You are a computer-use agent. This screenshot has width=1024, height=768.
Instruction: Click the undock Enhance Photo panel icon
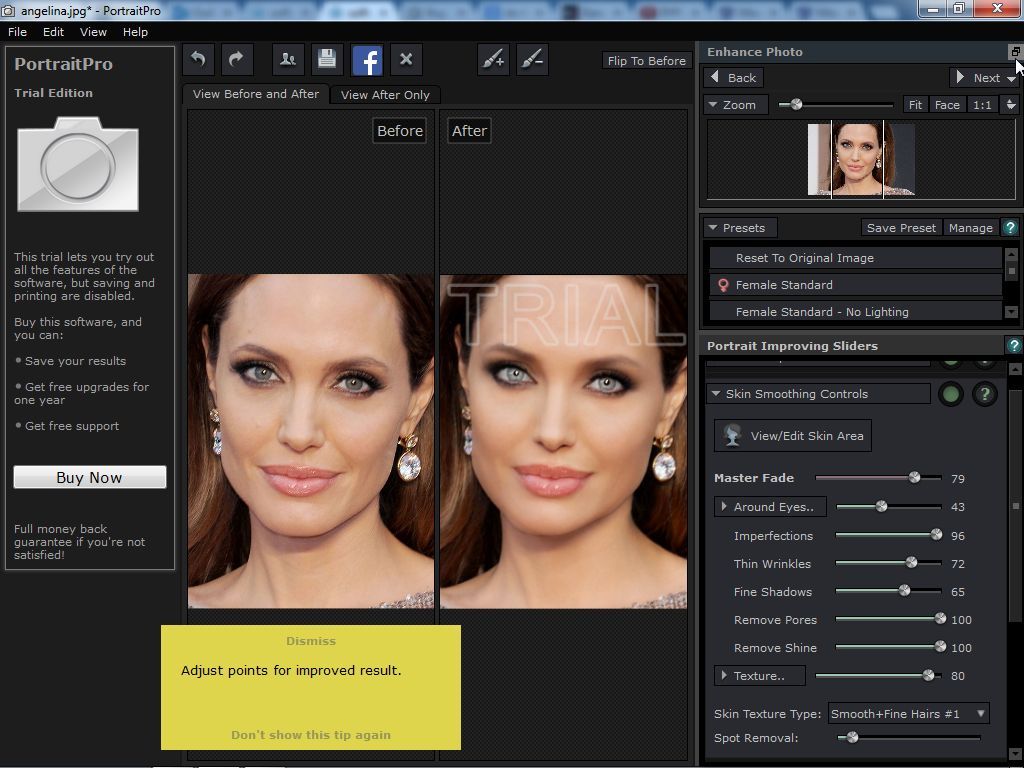pos(1015,51)
